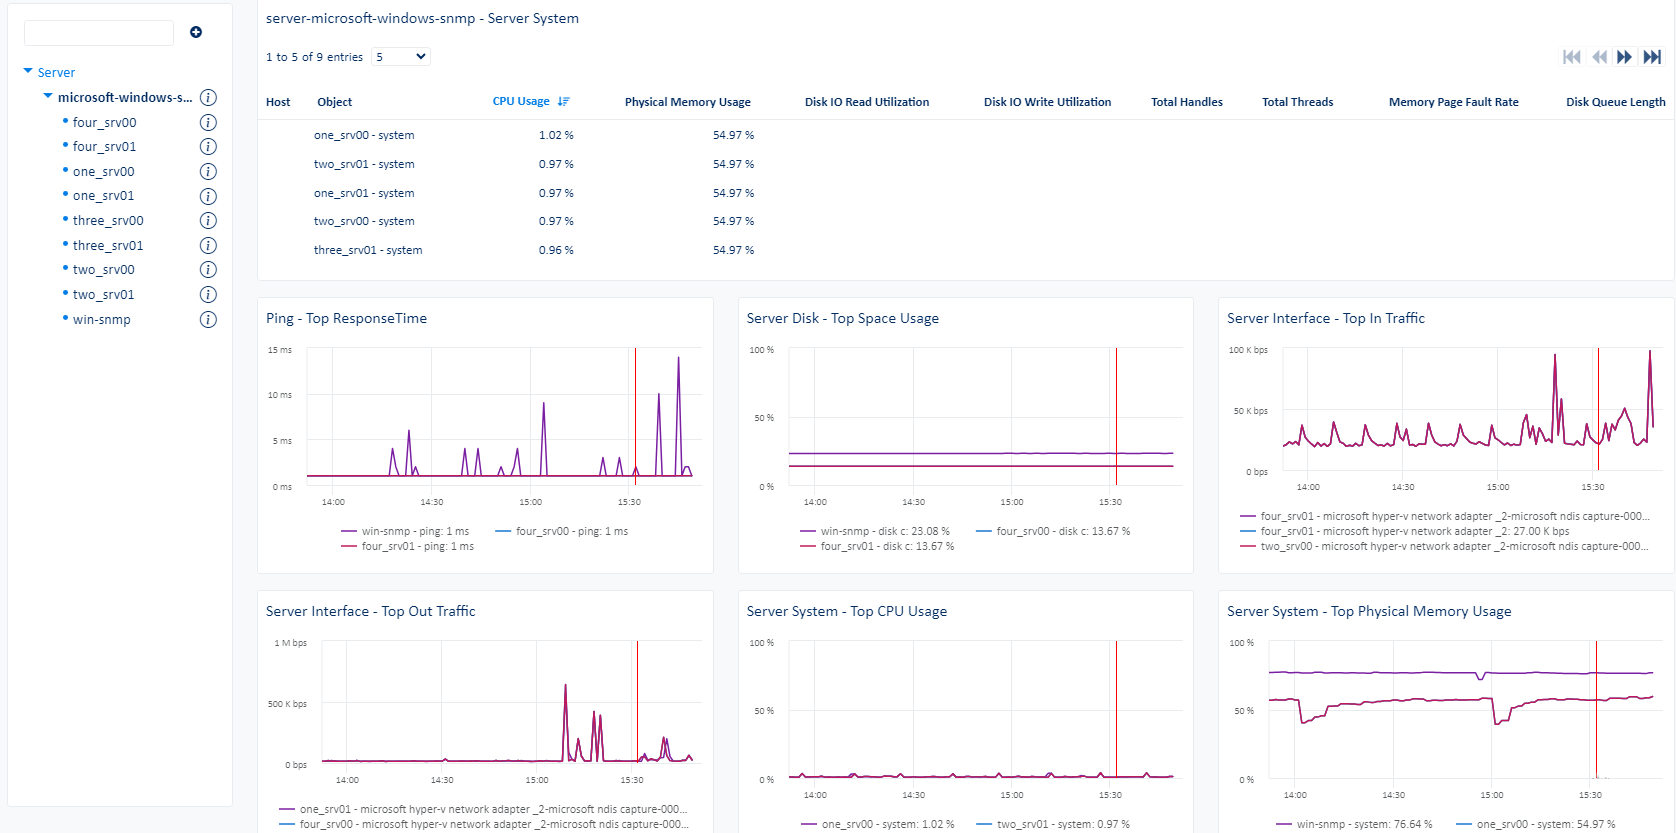Open info icon for win-snmp
This screenshot has height=833, width=1676.
pos(208,319)
